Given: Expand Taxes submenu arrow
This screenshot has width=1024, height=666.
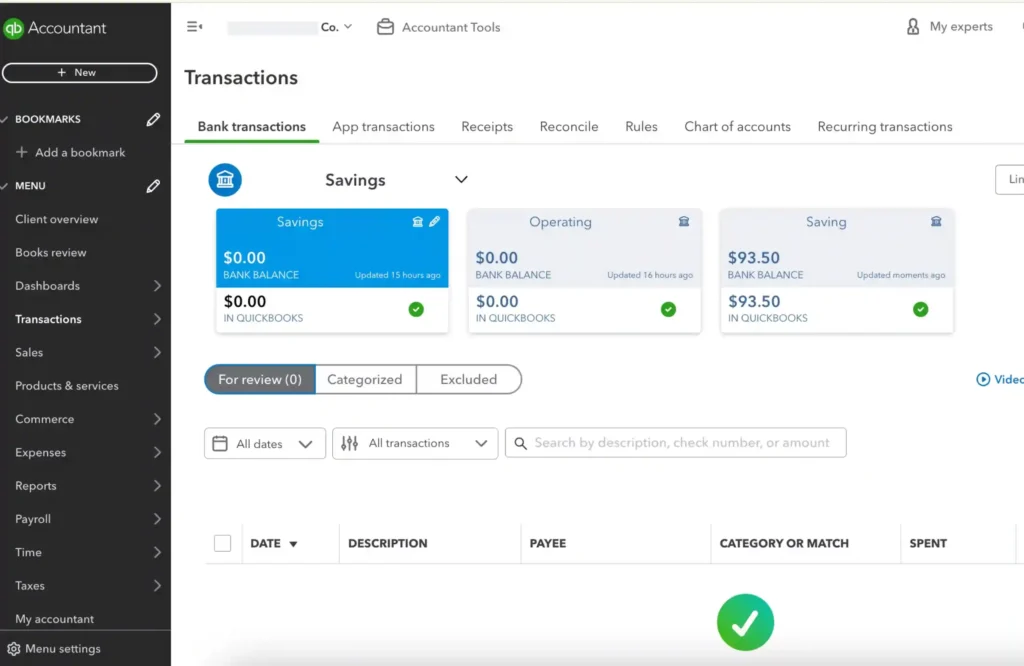Looking at the screenshot, I should [x=157, y=586].
